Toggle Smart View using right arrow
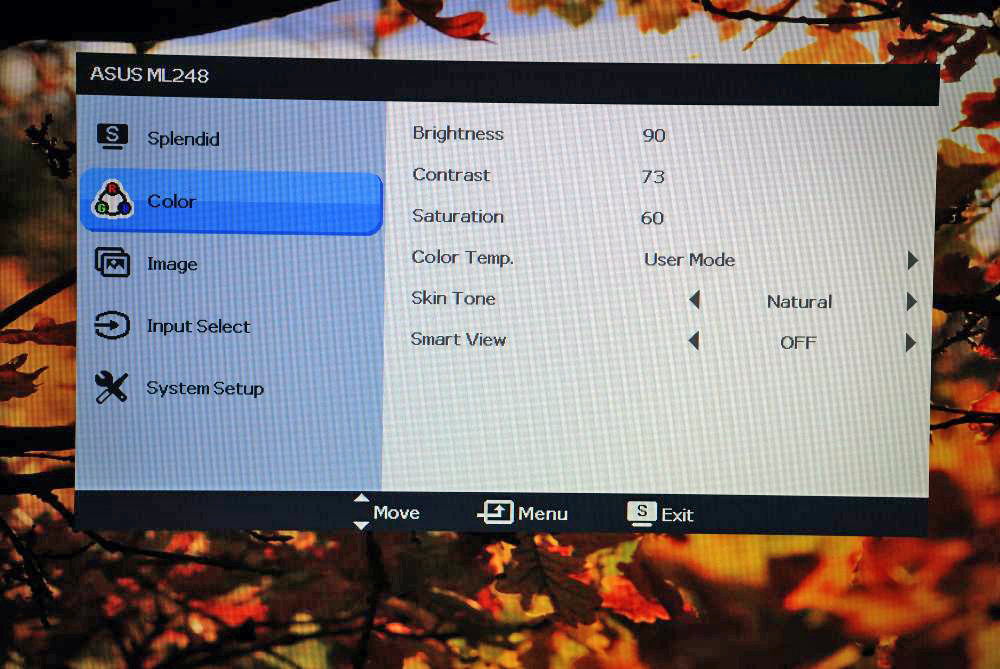The image size is (1000, 669). [911, 343]
